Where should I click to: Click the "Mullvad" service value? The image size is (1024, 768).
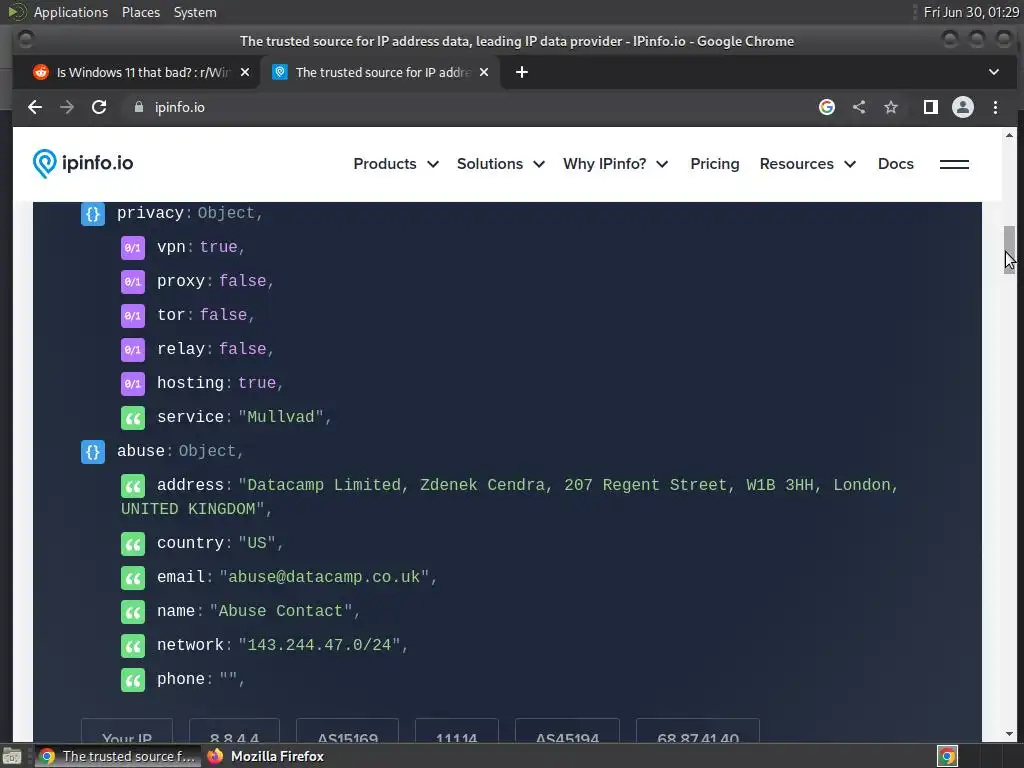(x=281, y=417)
